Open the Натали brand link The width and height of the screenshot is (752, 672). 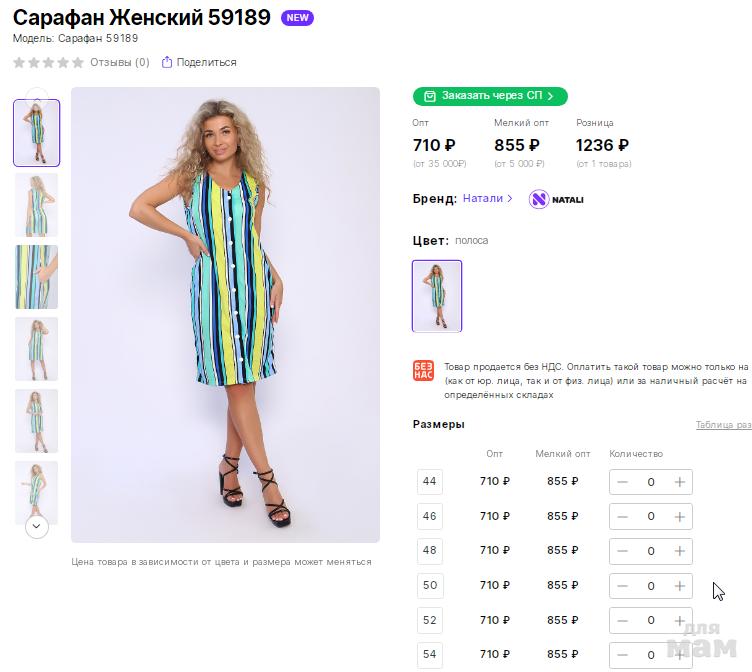487,199
